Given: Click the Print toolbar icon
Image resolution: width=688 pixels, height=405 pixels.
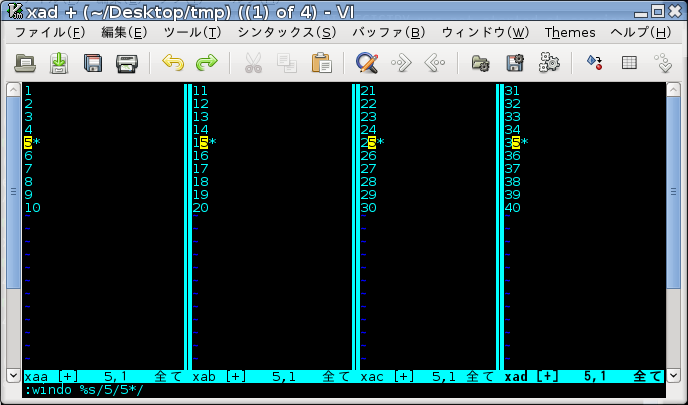Looking at the screenshot, I should (x=127, y=63).
